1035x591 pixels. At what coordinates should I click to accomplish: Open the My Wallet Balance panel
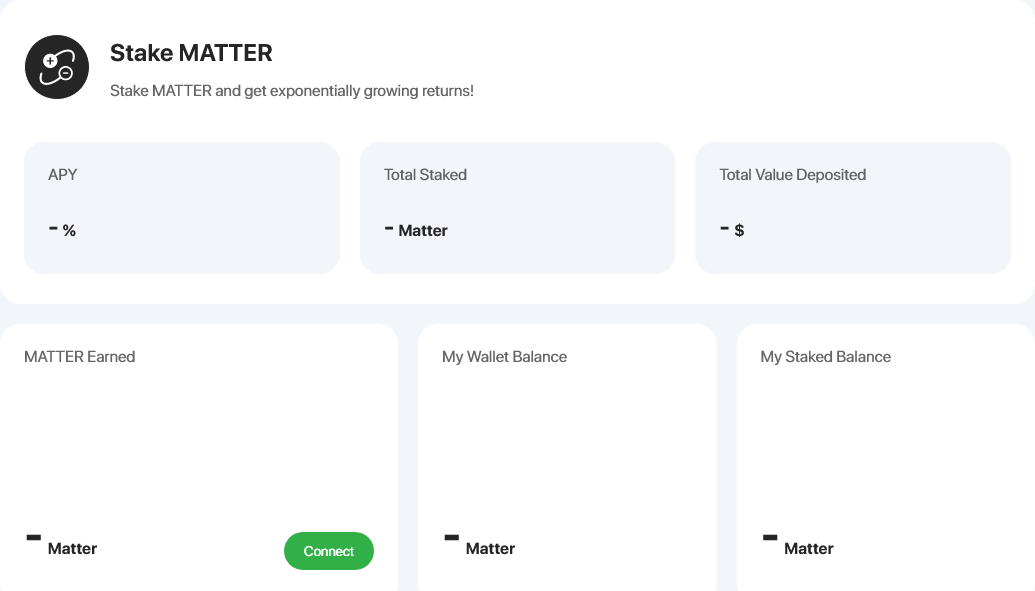pos(567,457)
